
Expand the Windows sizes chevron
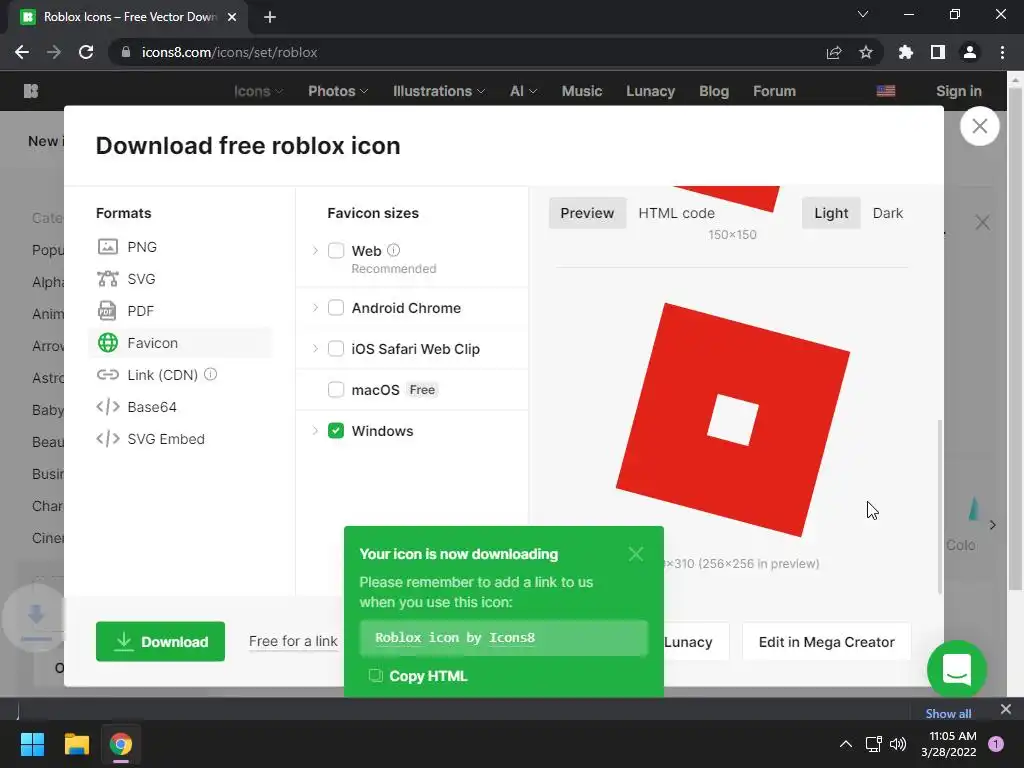[315, 431]
